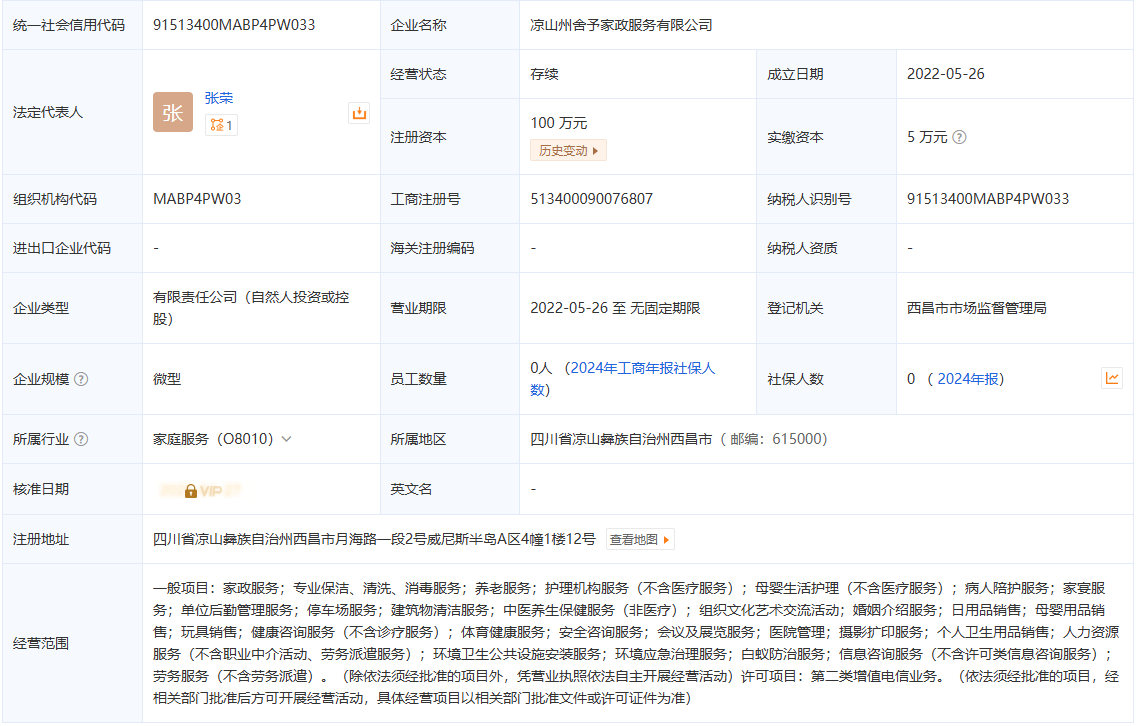Click the registration number 513400090076807
Image resolution: width=1136 pixels, height=726 pixels.
click(591, 199)
